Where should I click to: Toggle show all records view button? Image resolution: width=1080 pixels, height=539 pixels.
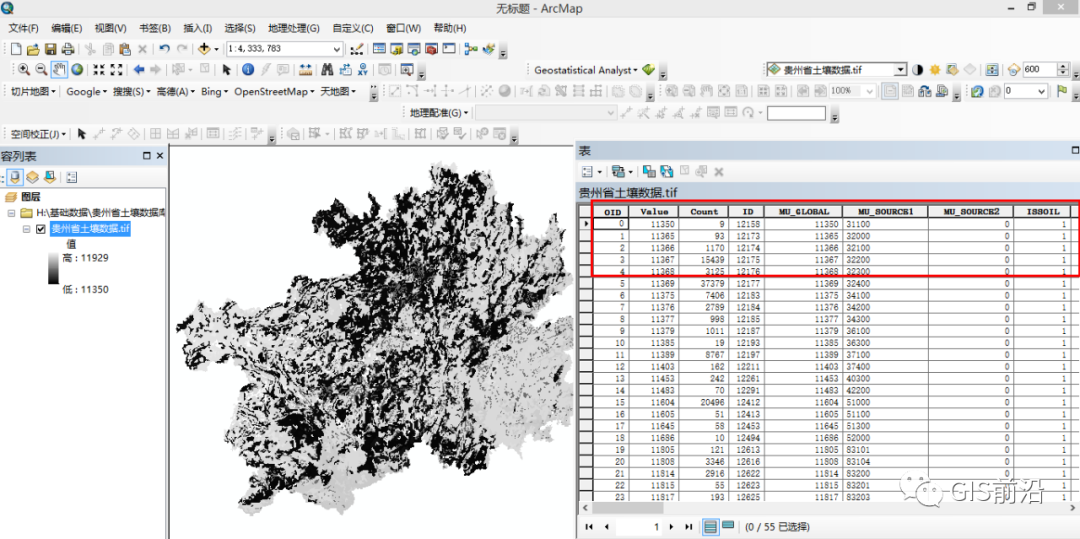tap(710, 526)
